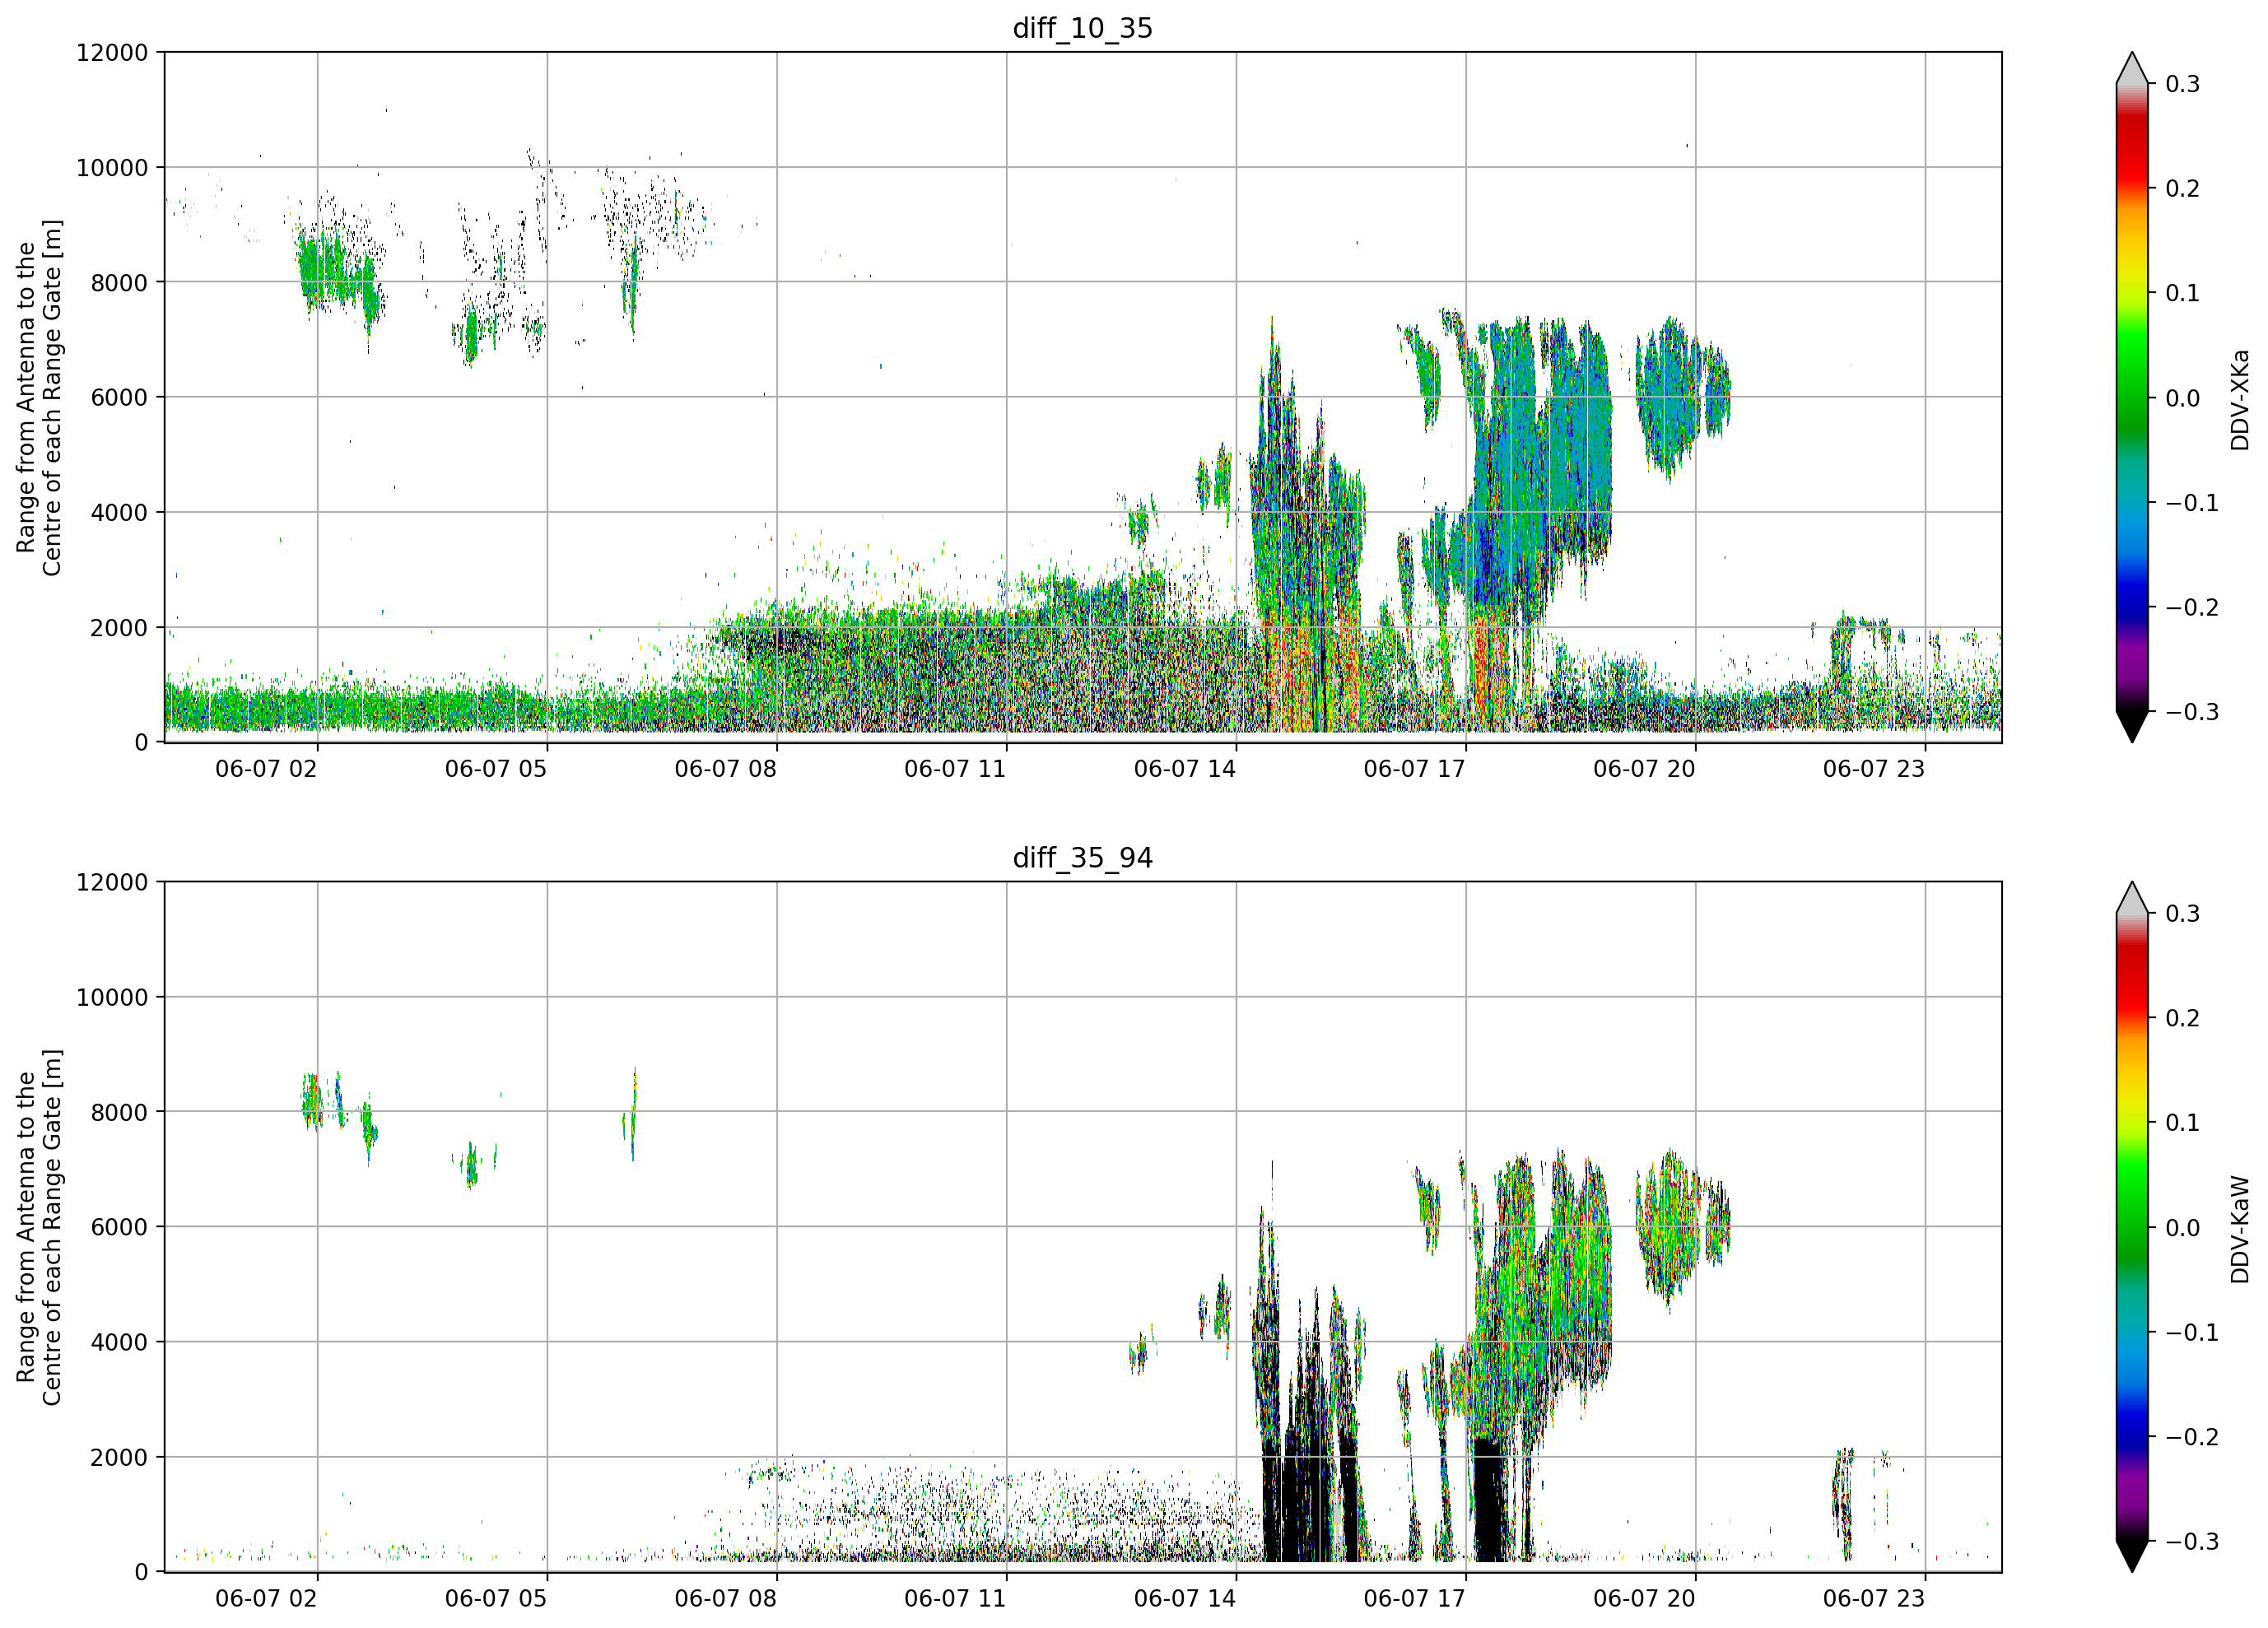Viewport: 2268px width, 1628px height.
Task: Click the bottom plot y-tick 12000
Action: [112, 883]
